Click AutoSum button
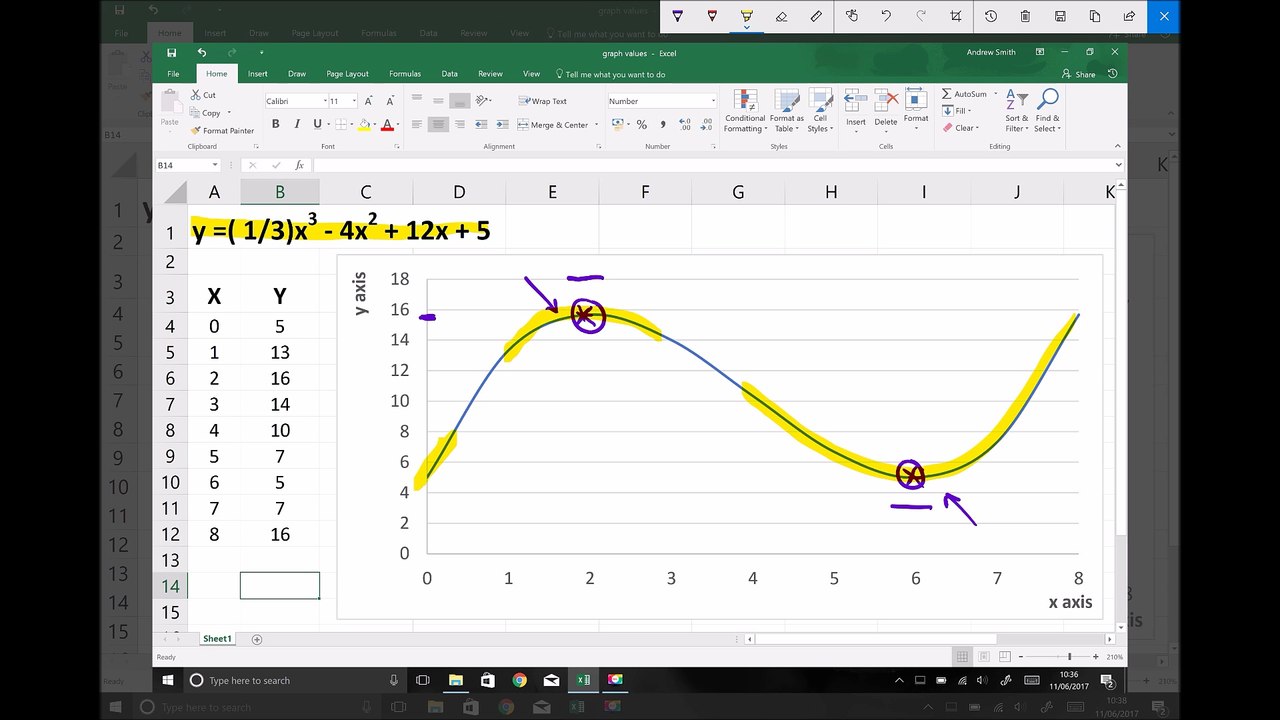This screenshot has height=720, width=1280. tap(966, 94)
